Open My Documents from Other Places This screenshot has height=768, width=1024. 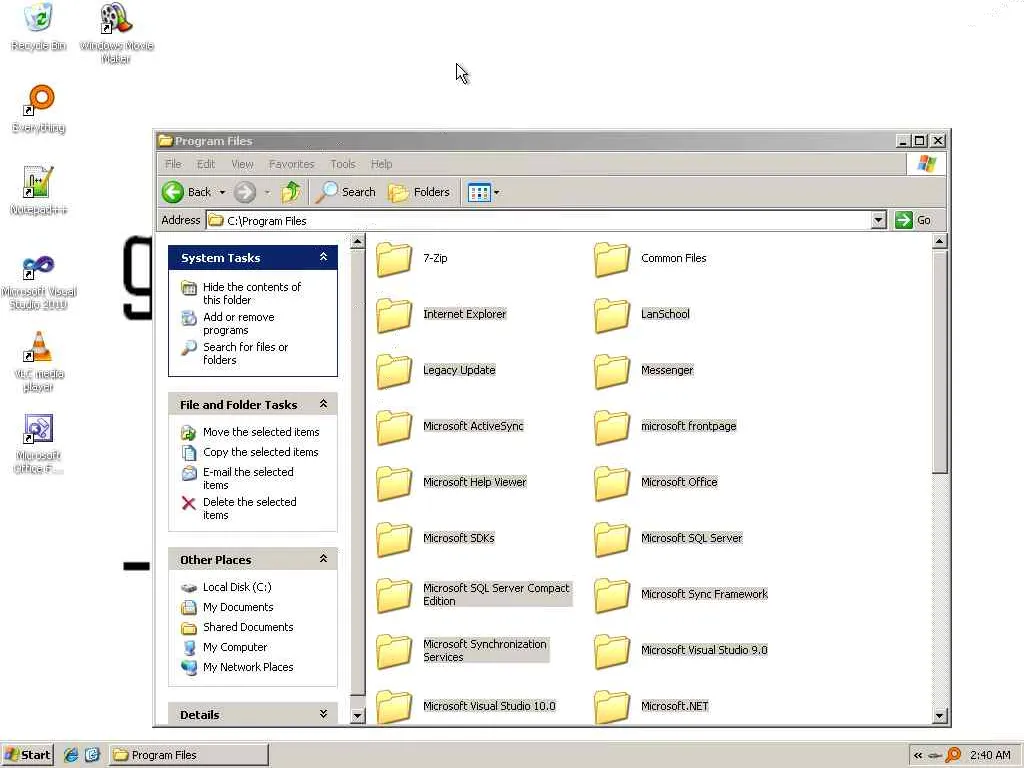click(x=238, y=607)
